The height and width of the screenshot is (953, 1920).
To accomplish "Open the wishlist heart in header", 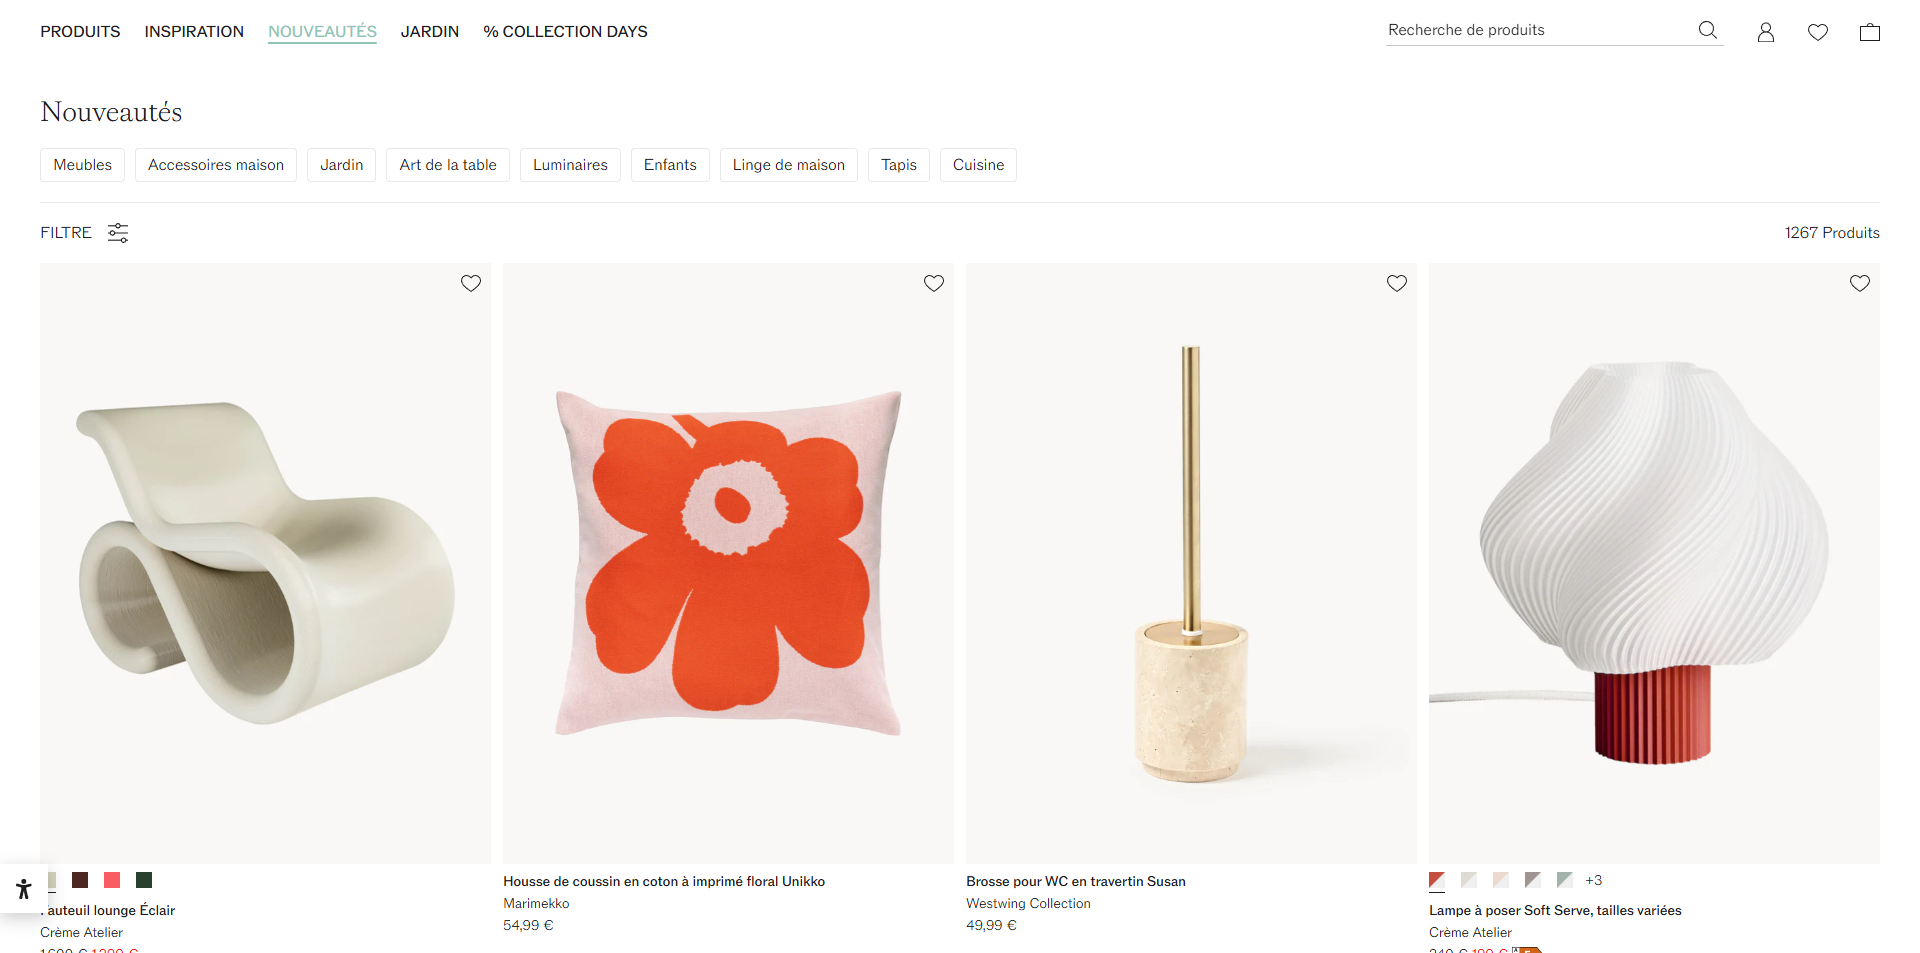I will (1818, 32).
